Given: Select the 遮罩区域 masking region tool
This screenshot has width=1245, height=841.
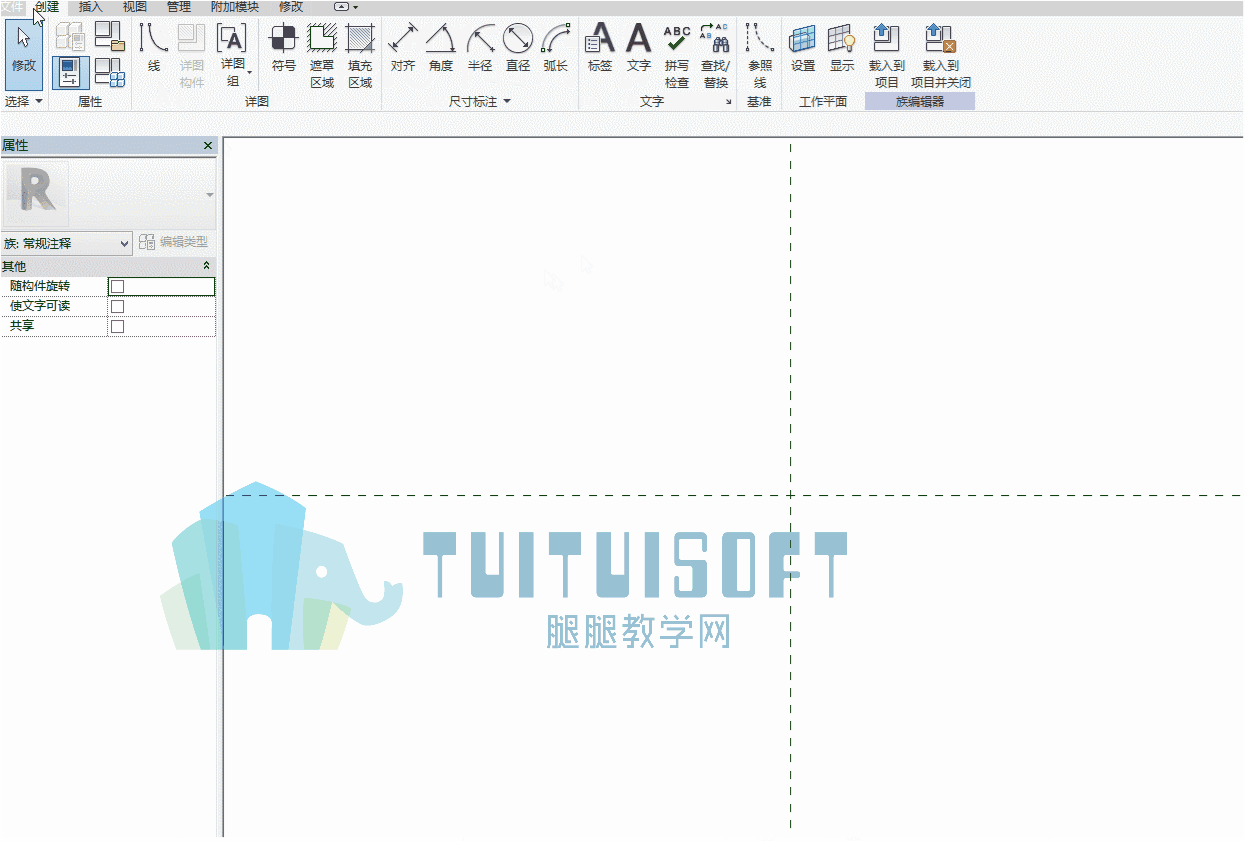Looking at the screenshot, I should tap(322, 56).
